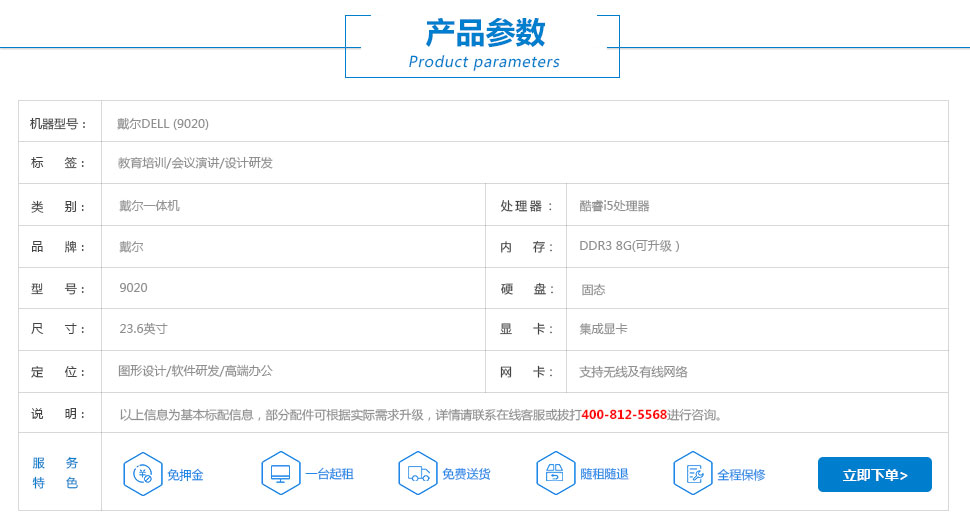Click the 戴尔一体机 category value
Image resolution: width=970 pixels, height=529 pixels.
tap(149, 205)
